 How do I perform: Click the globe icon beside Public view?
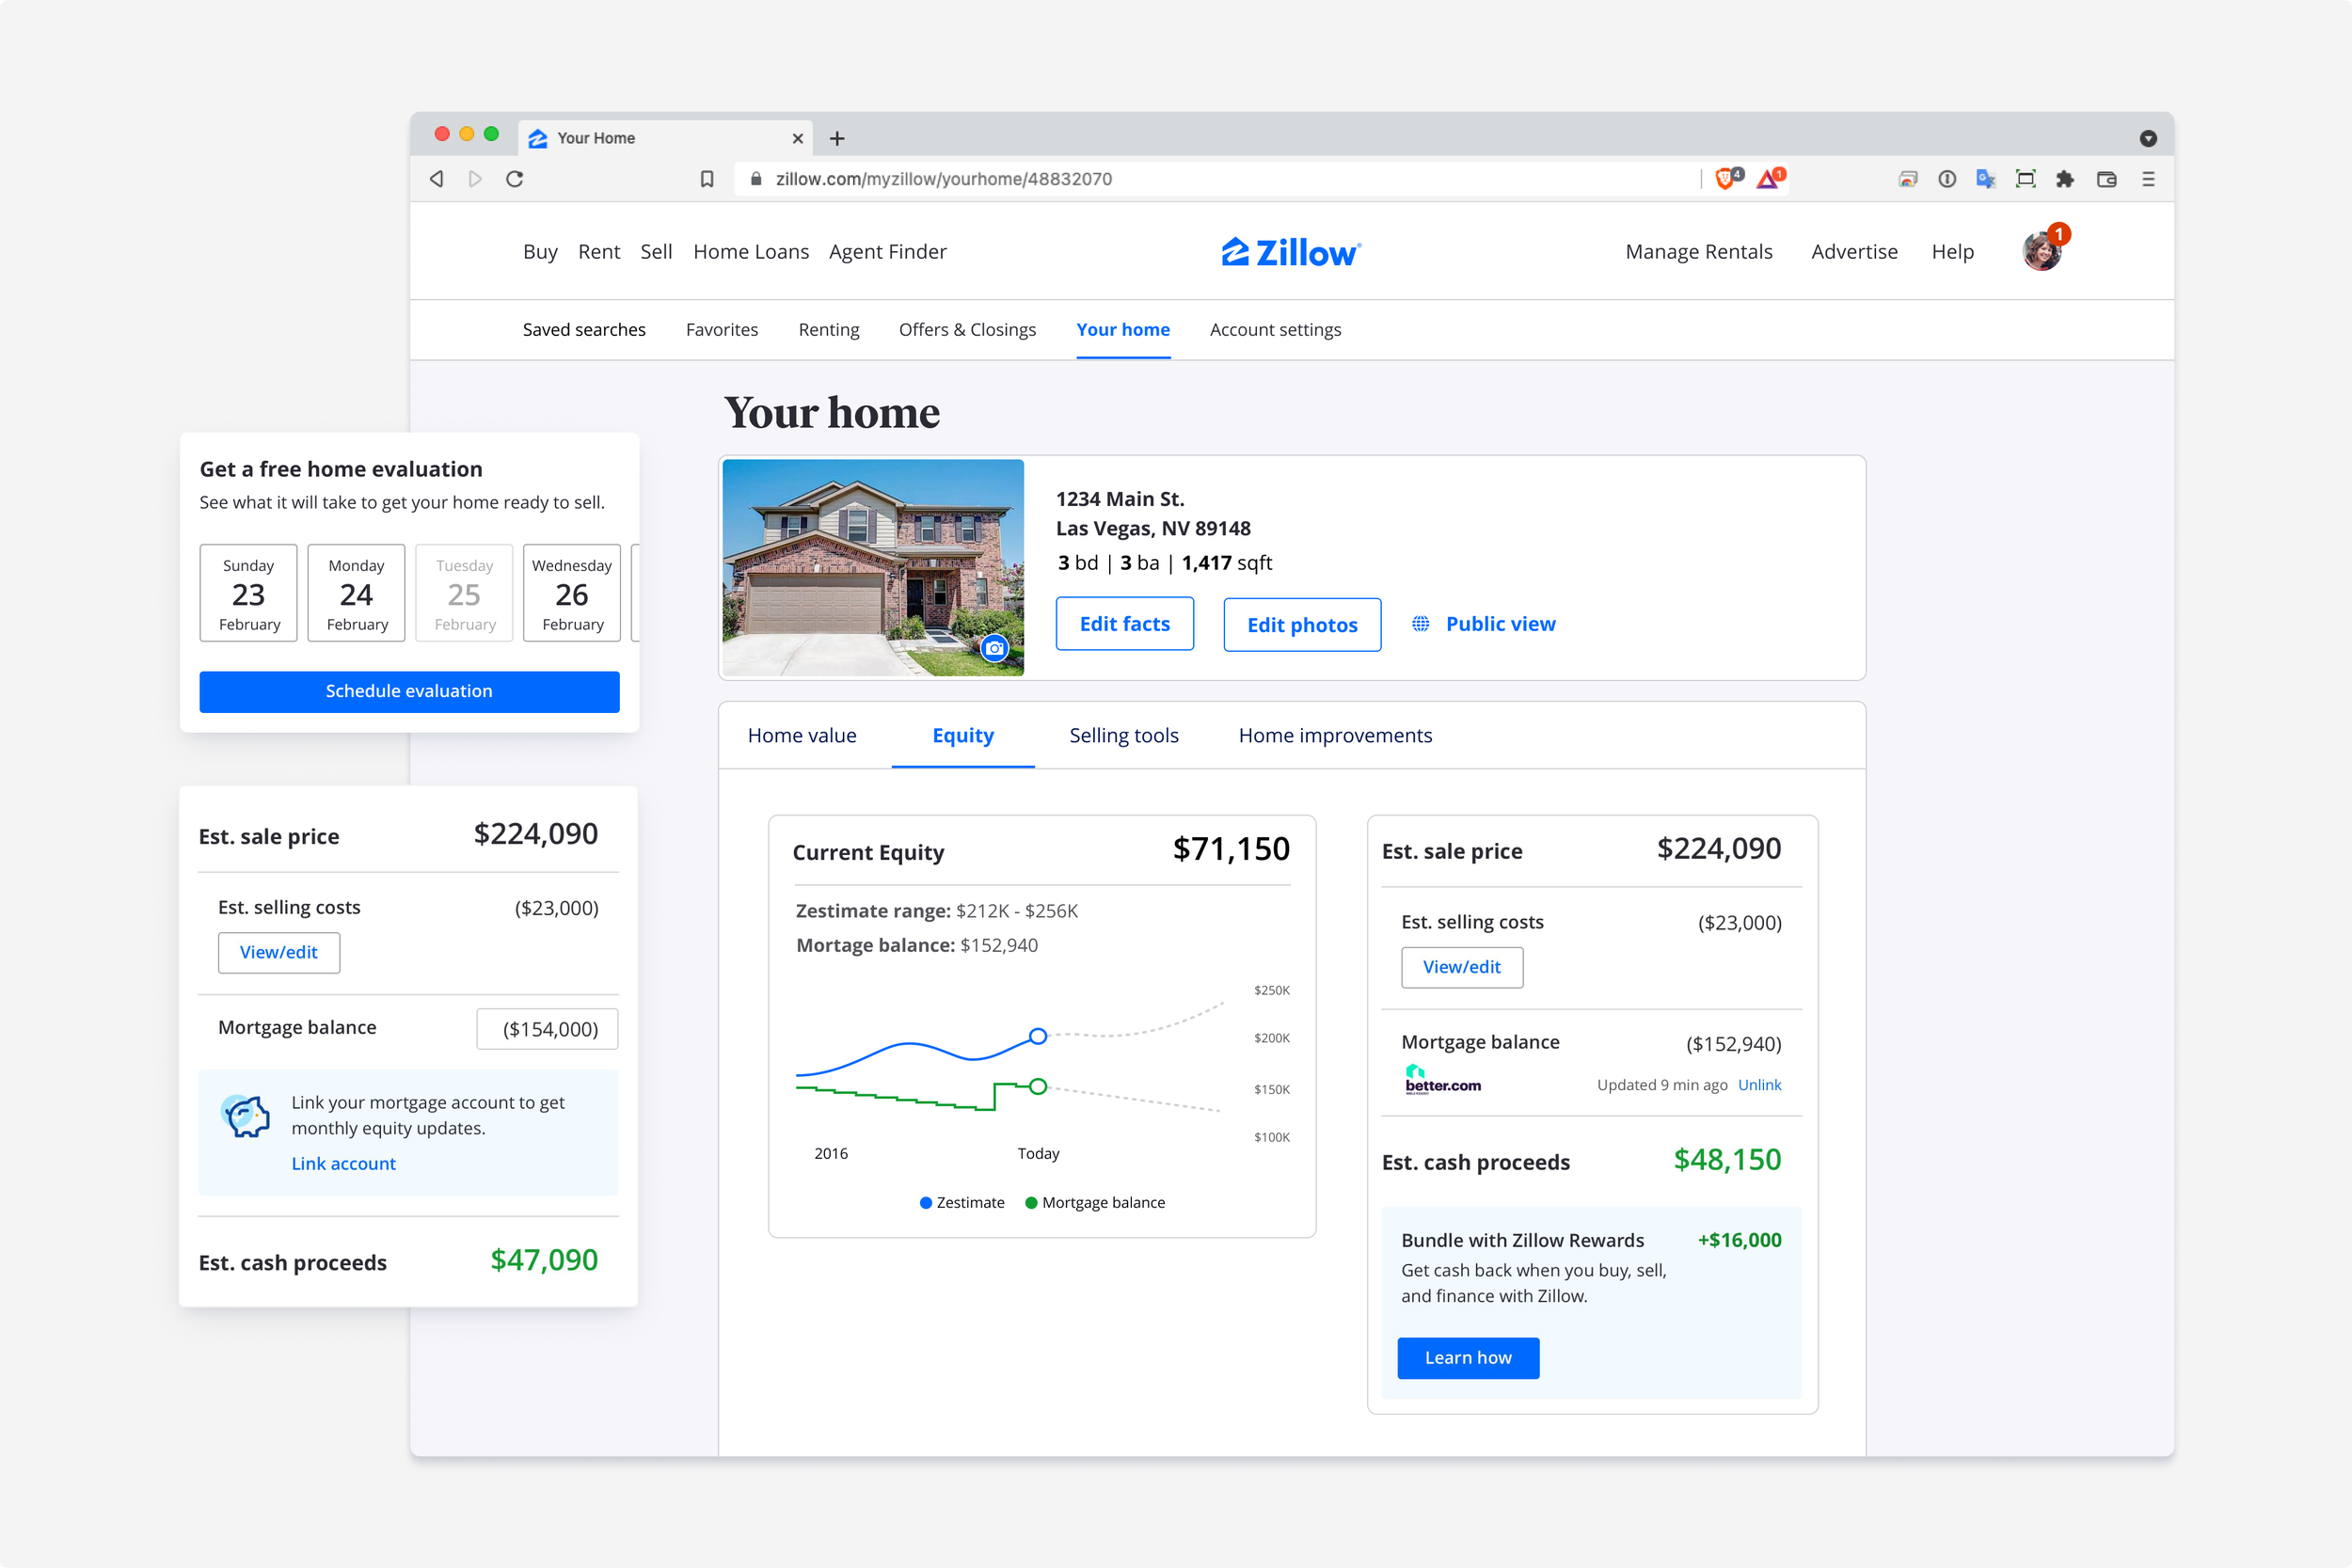coord(1420,624)
